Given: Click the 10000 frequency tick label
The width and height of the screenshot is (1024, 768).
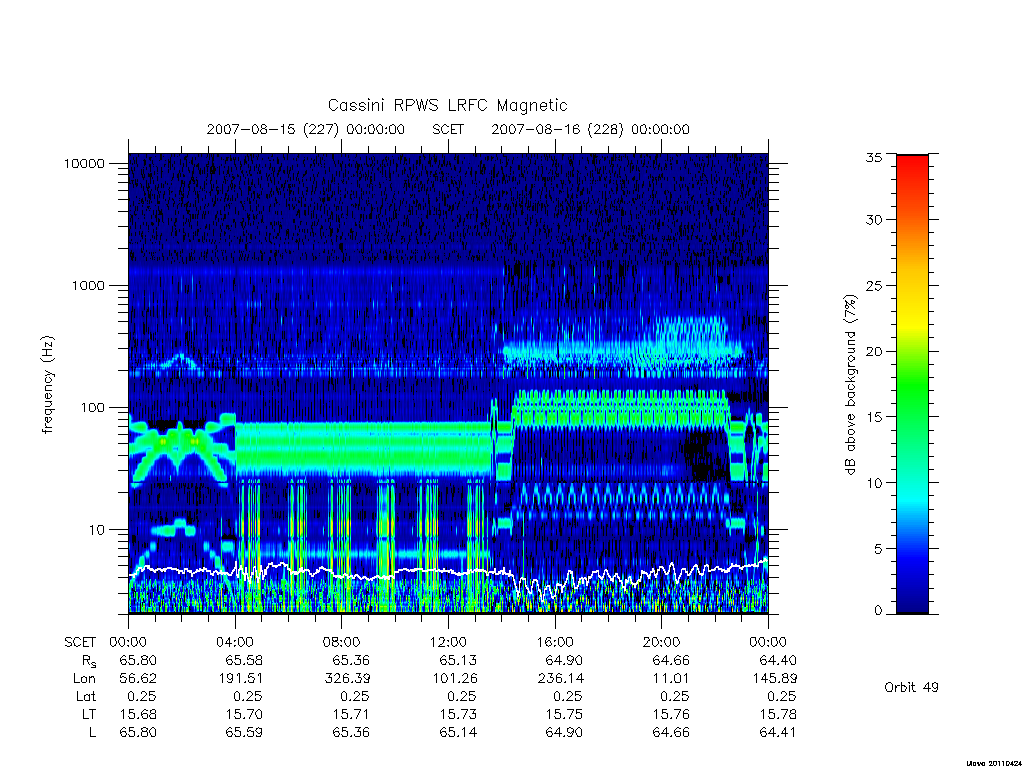Looking at the screenshot, I should (84, 163).
